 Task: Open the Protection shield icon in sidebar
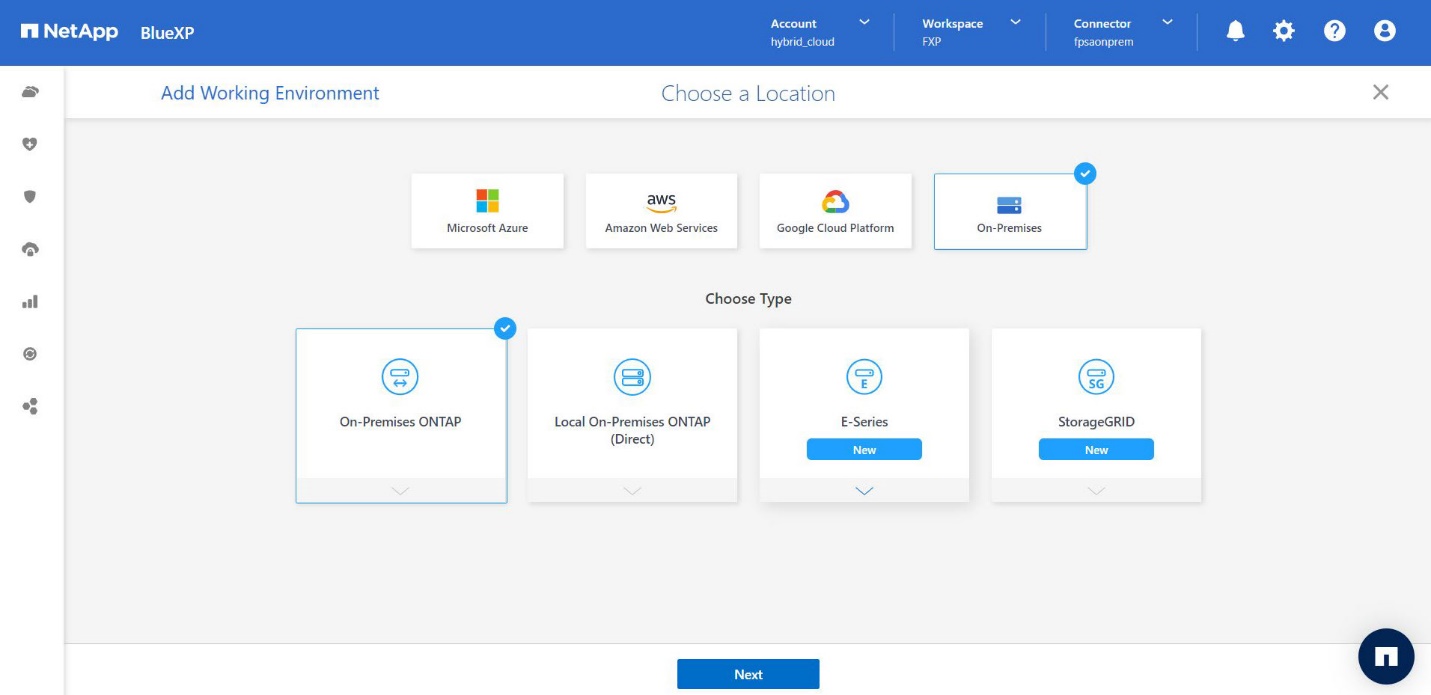[x=30, y=197]
